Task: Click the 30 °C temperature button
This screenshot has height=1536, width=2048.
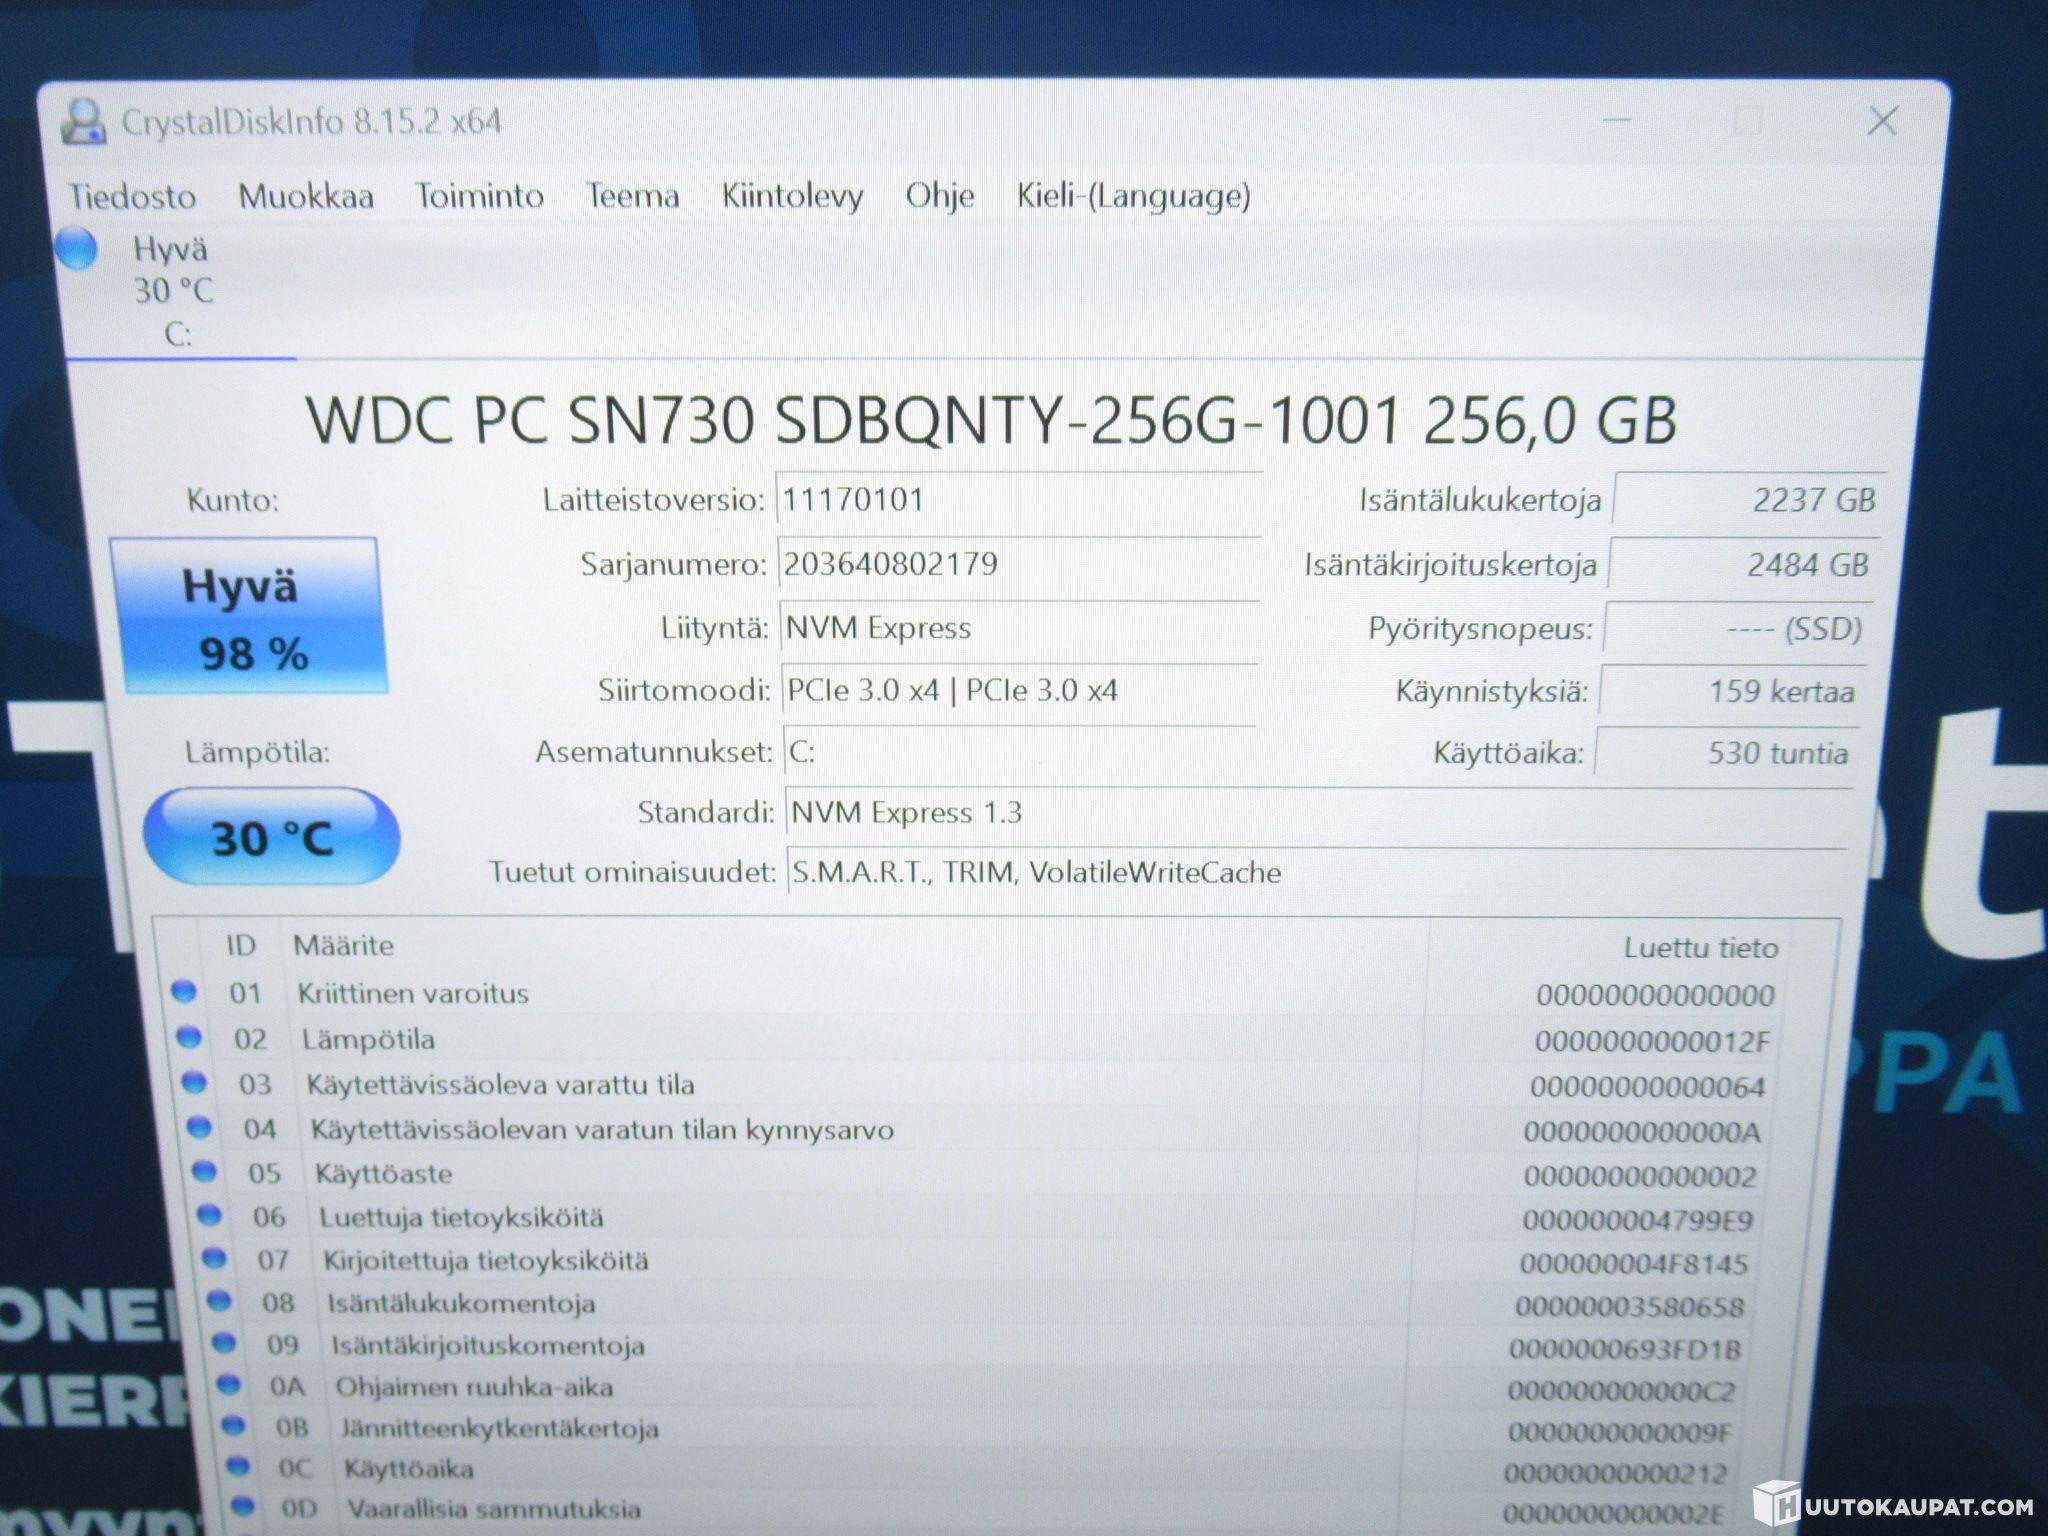Action: [272, 837]
